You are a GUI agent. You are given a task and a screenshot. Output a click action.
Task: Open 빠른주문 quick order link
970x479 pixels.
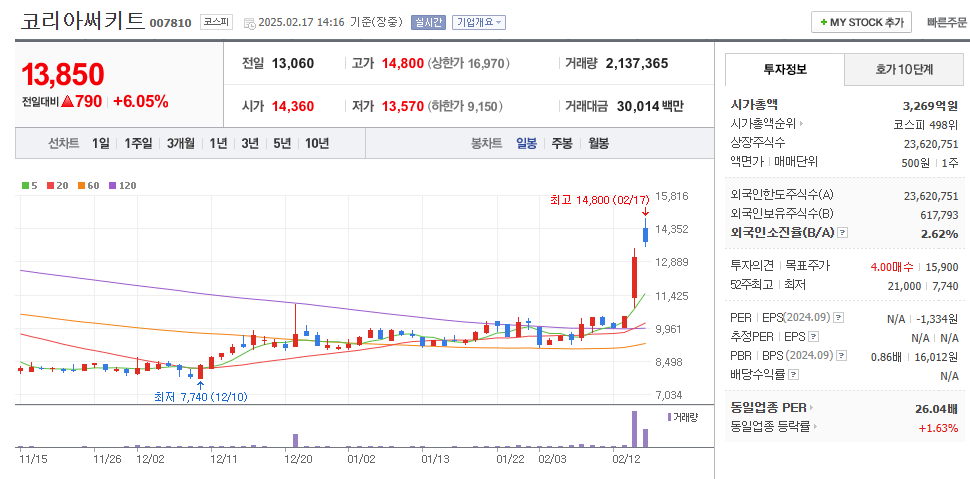(946, 22)
